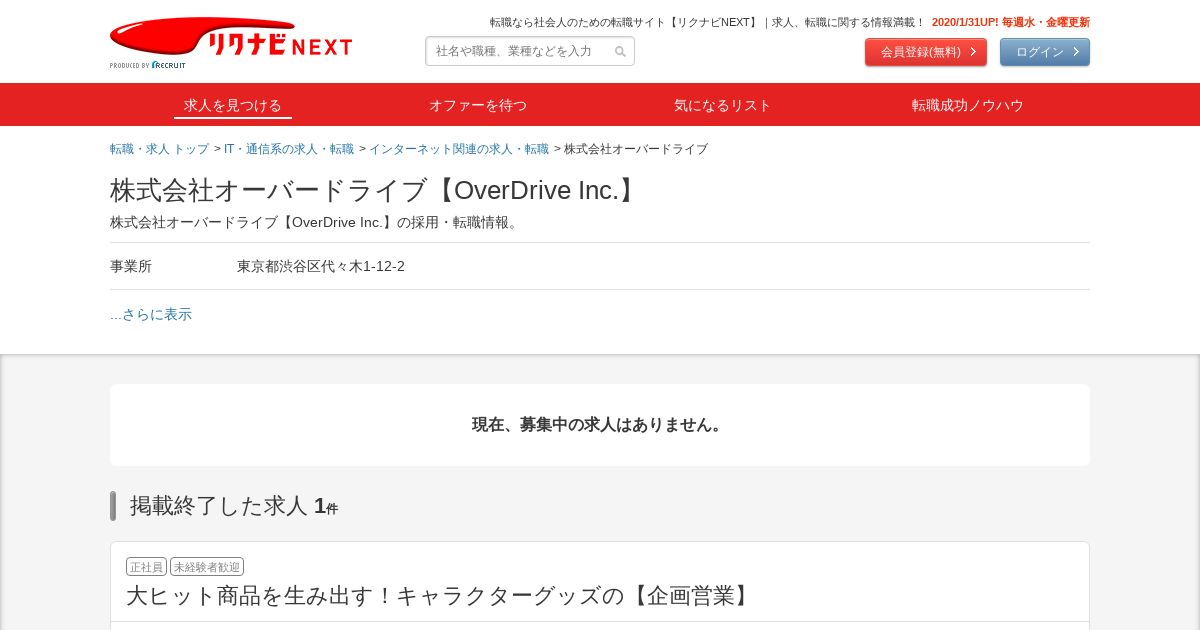This screenshot has width=1200, height=630.
Task: Open the キャラクターグッズの【企画営業】 job title
Action: (440, 596)
